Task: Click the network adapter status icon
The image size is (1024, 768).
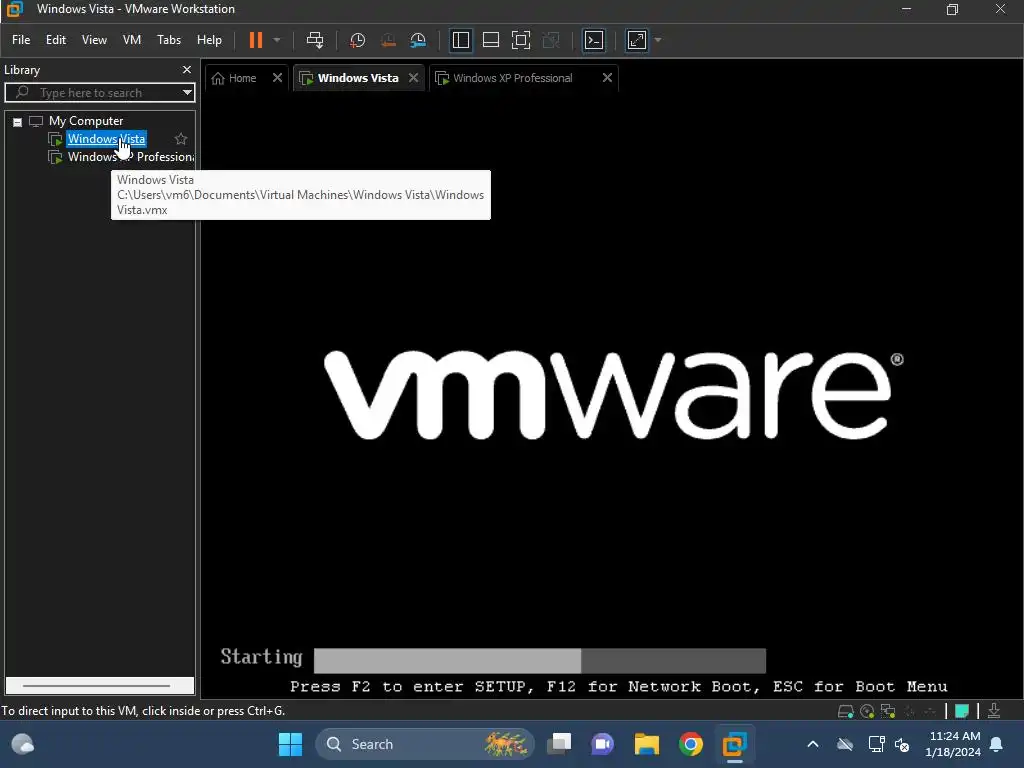Action: (888, 711)
